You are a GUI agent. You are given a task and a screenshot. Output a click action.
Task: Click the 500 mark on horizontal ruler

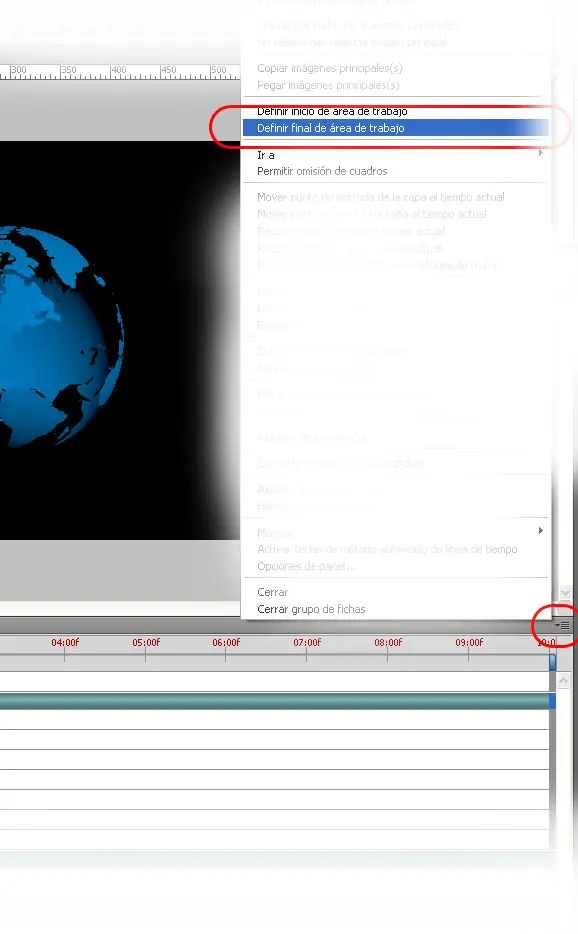pos(219,70)
